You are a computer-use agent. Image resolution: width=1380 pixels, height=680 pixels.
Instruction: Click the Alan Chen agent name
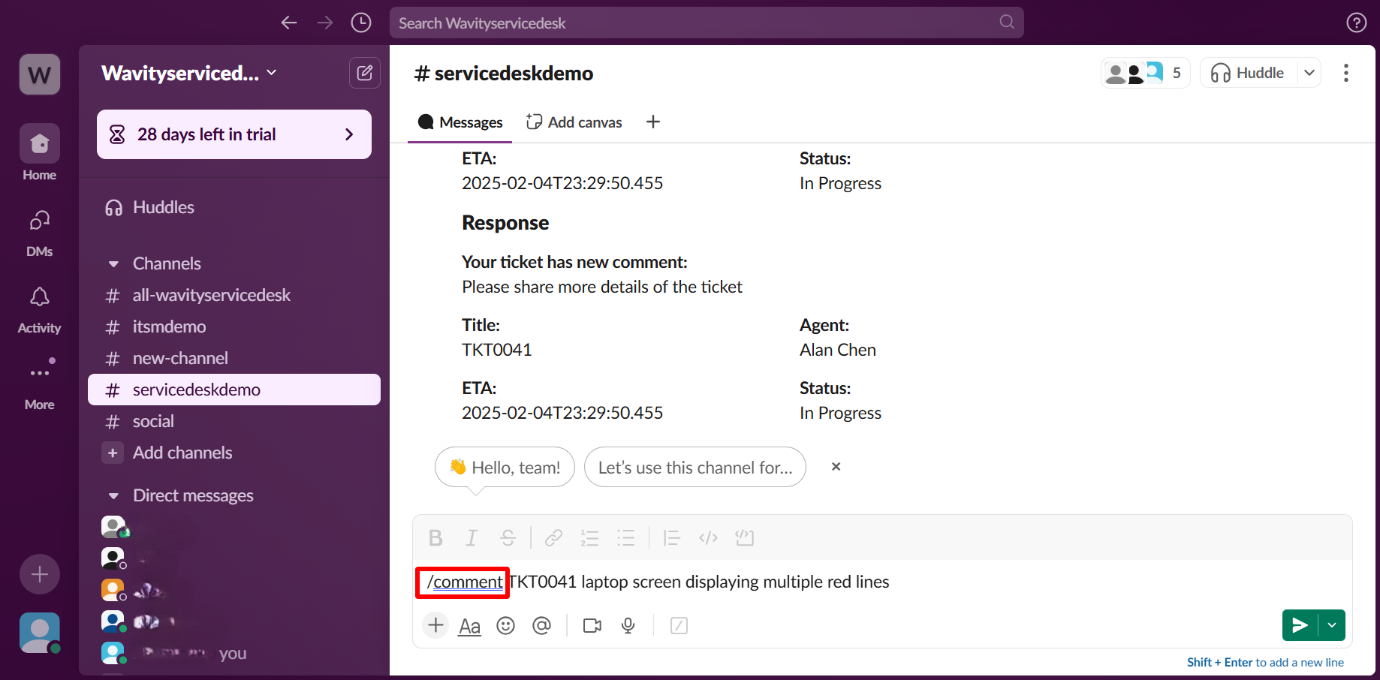tap(838, 350)
